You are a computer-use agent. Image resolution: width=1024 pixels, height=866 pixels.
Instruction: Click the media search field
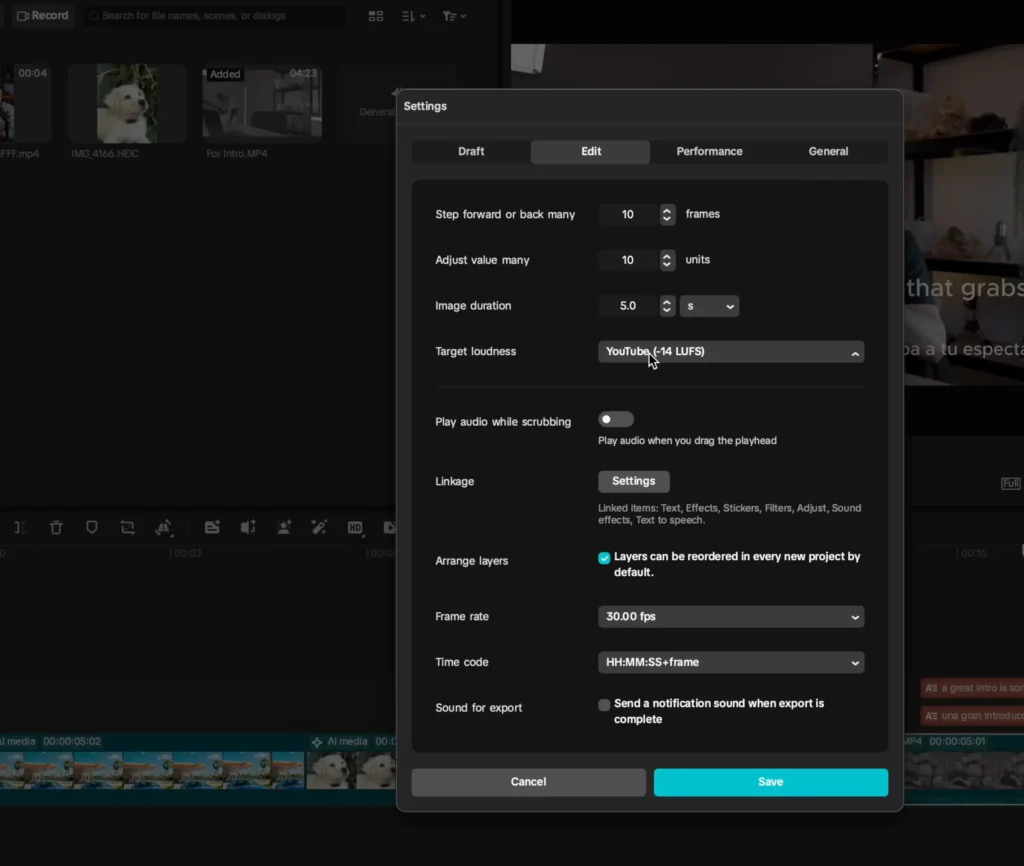[x=214, y=15]
